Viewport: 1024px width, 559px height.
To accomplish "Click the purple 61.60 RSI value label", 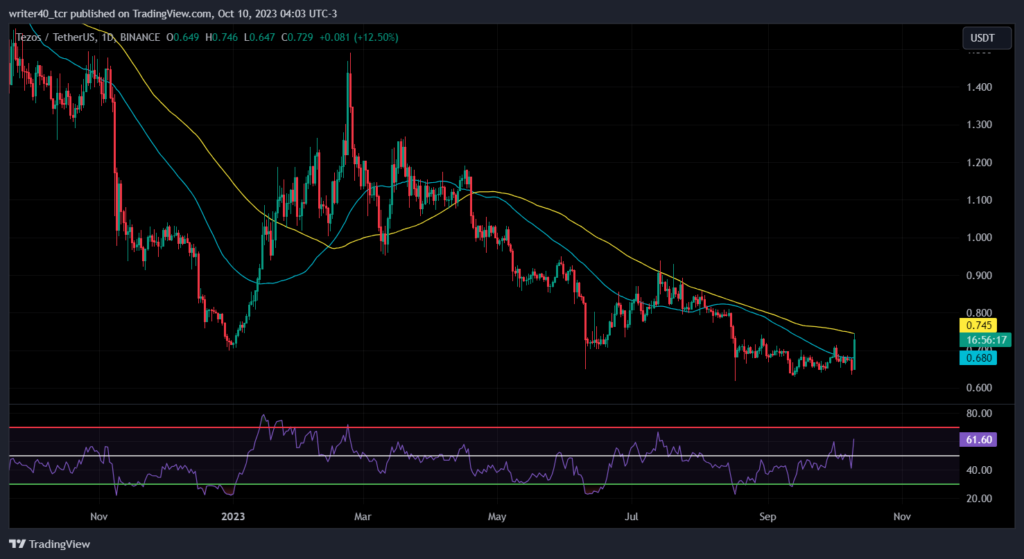I will click(978, 439).
